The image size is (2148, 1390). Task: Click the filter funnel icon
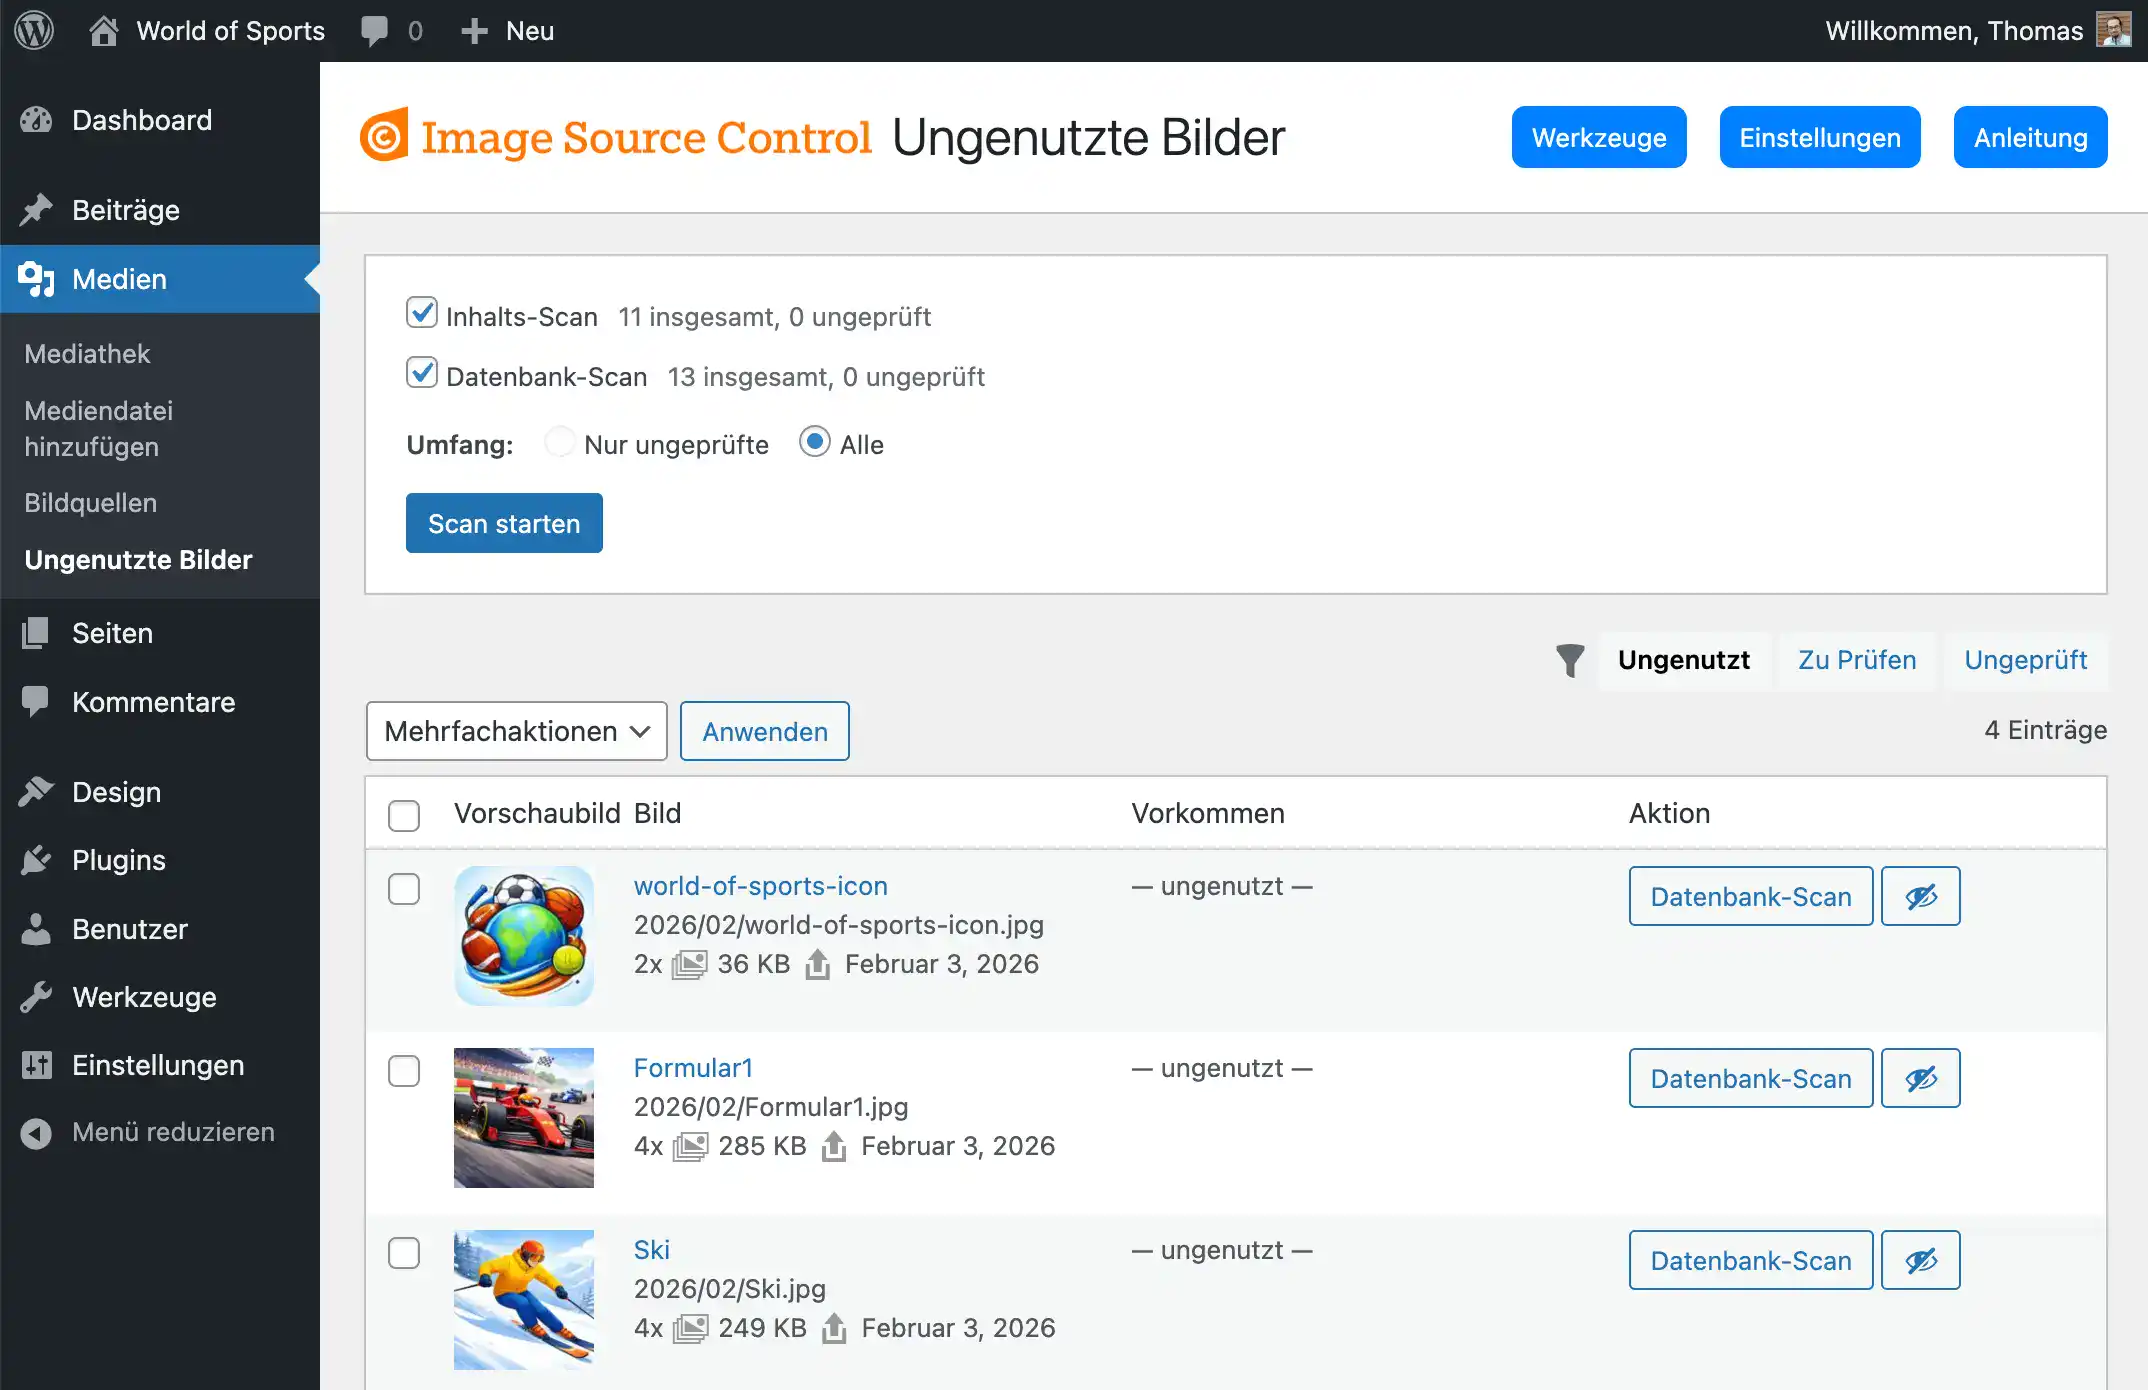(1570, 660)
